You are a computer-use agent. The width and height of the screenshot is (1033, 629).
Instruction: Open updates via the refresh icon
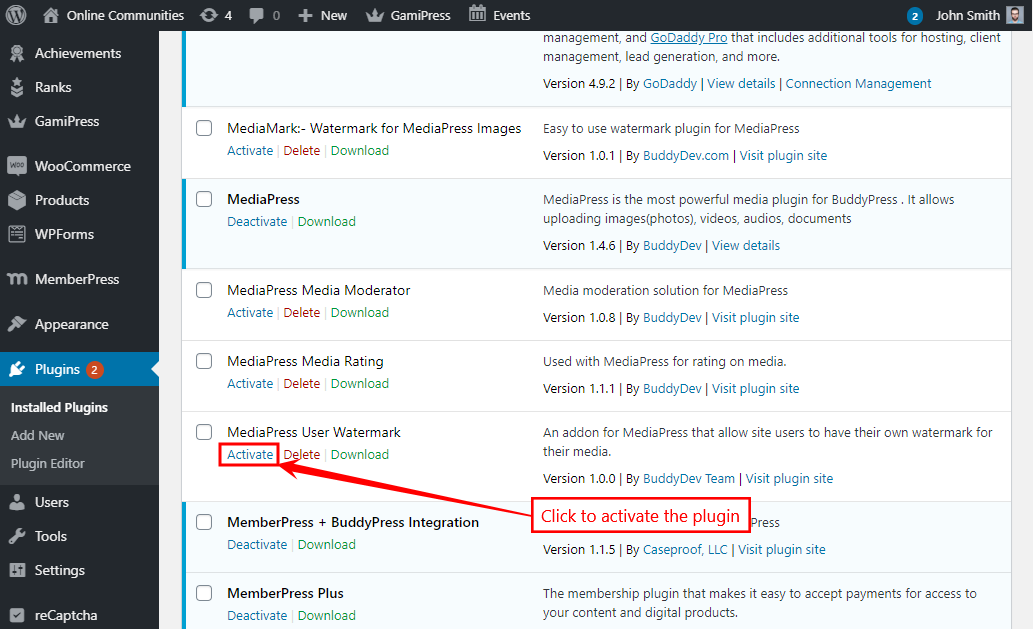click(209, 15)
